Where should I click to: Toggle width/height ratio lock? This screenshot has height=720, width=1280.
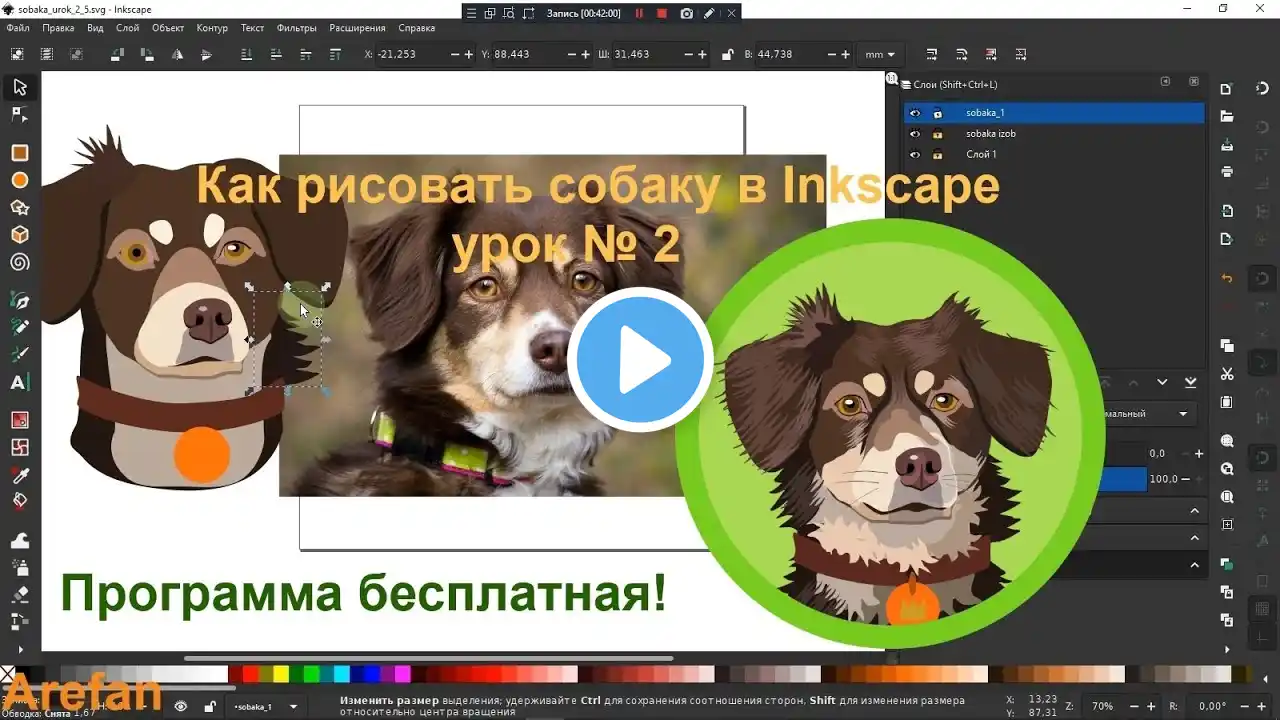[727, 54]
